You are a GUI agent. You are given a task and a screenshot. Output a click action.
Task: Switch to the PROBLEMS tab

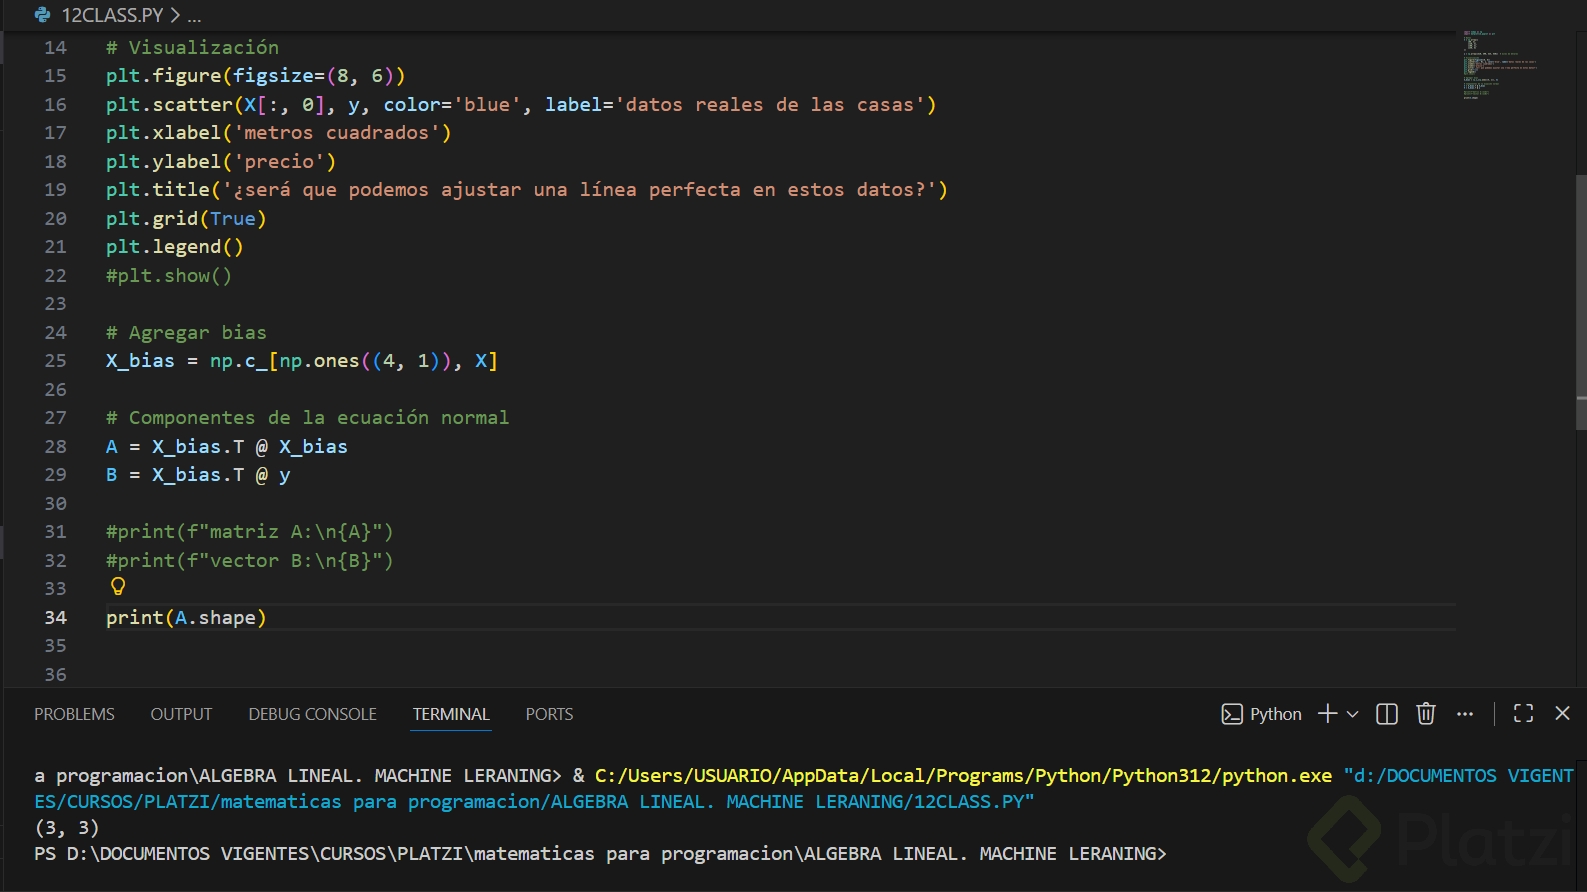point(74,714)
